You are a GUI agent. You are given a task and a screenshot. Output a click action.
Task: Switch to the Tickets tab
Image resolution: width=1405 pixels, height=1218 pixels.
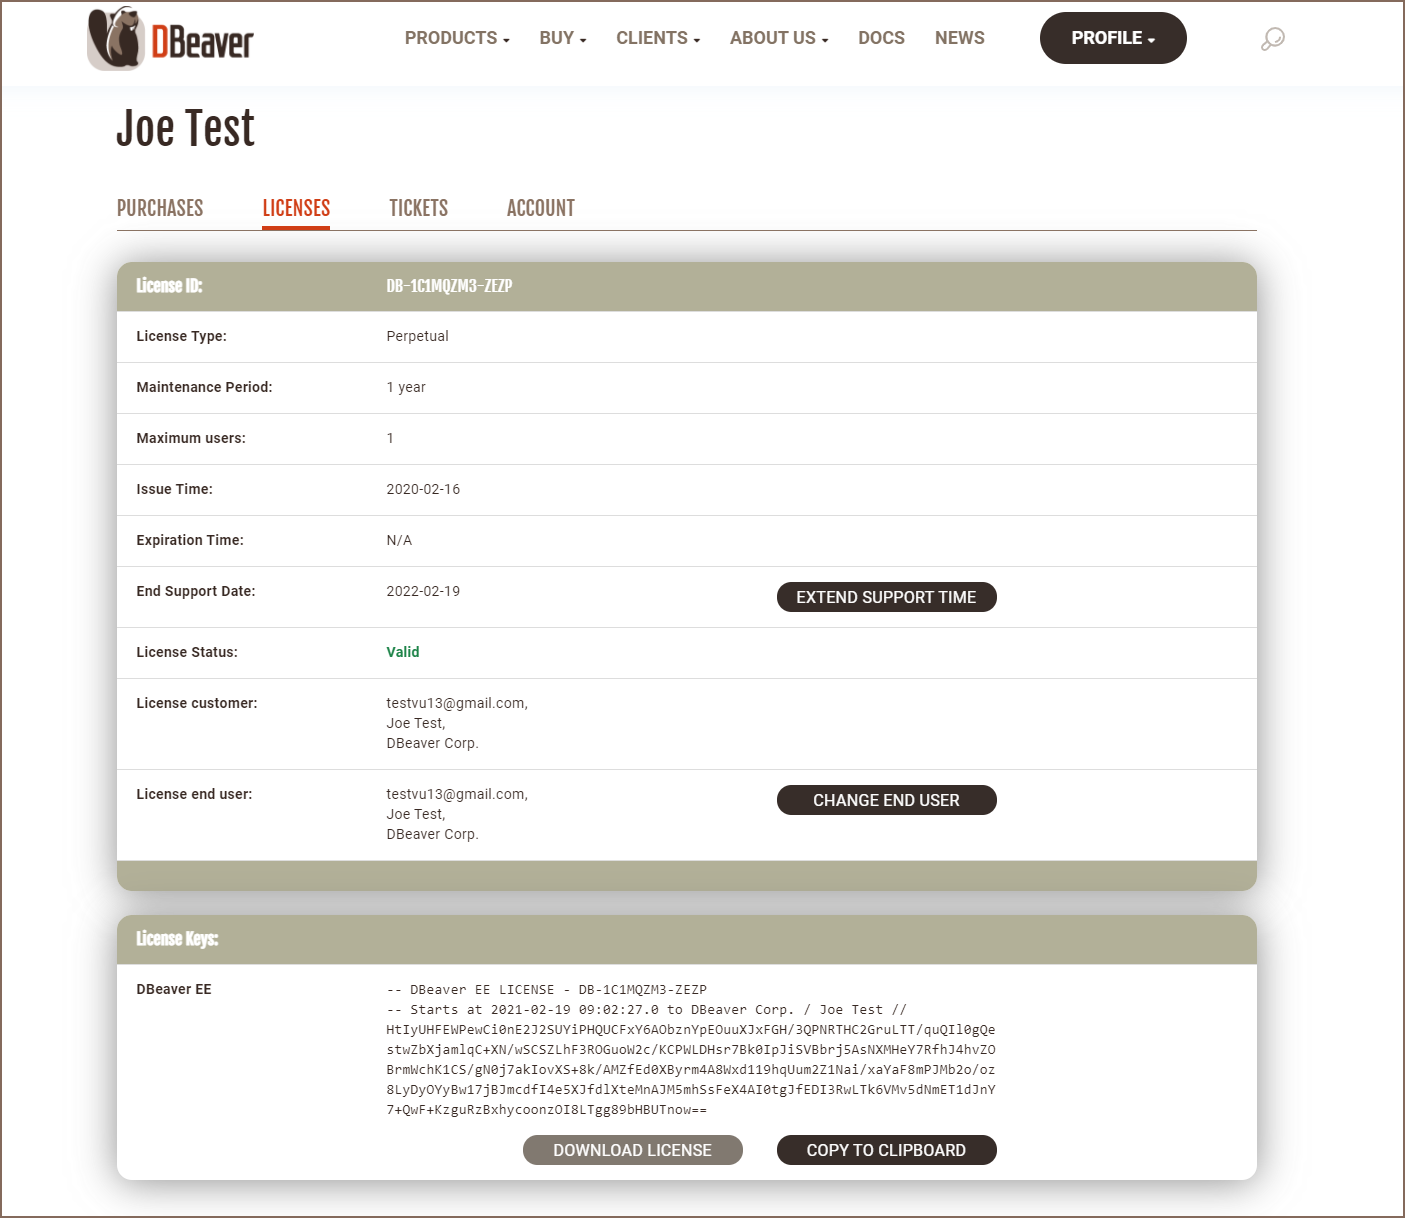click(x=418, y=208)
